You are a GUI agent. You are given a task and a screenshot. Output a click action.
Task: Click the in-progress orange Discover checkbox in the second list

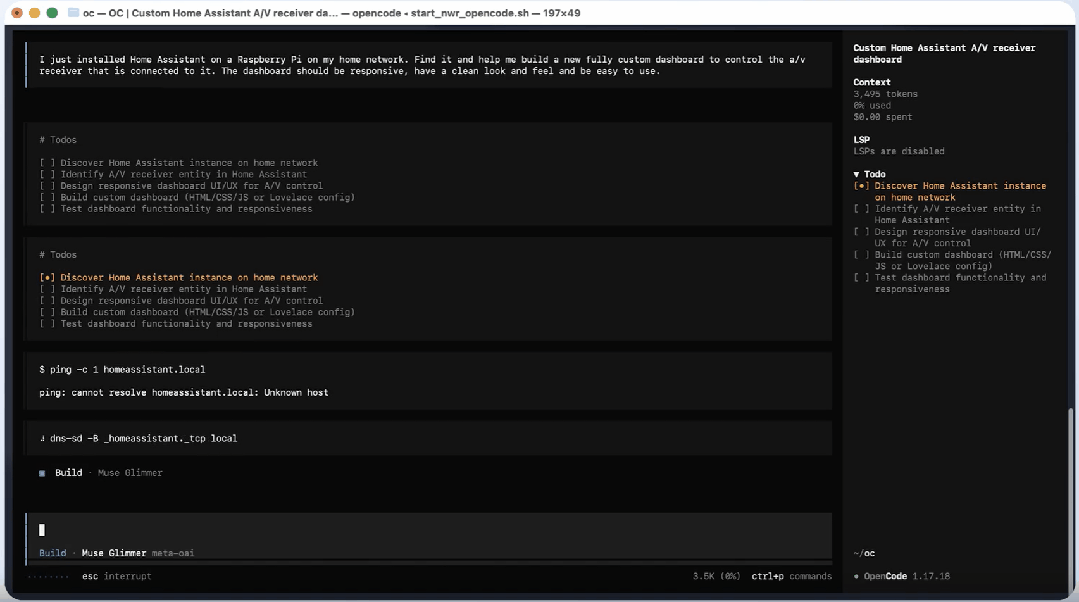47,278
